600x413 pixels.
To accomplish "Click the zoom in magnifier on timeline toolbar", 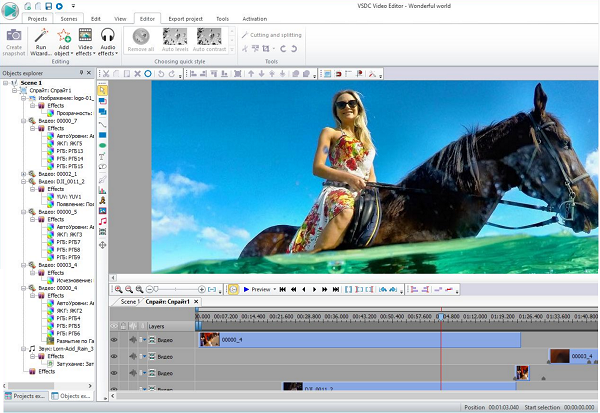I will click(x=119, y=289).
